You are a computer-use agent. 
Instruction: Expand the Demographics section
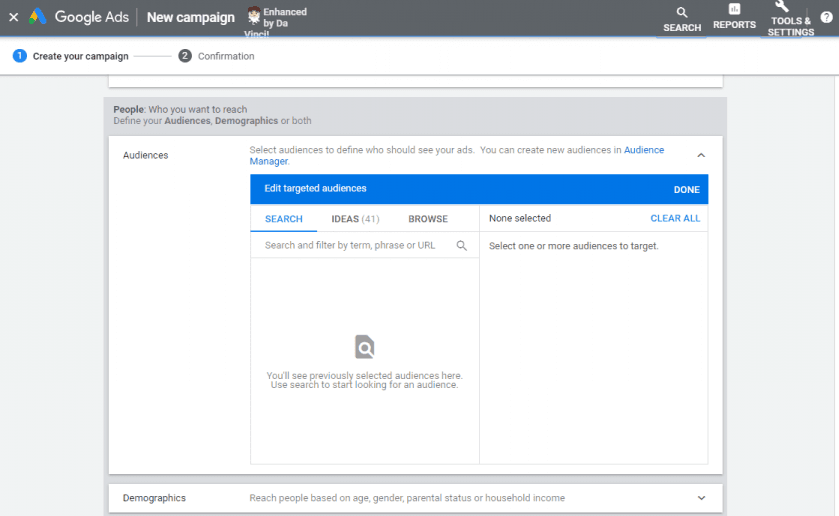701,498
